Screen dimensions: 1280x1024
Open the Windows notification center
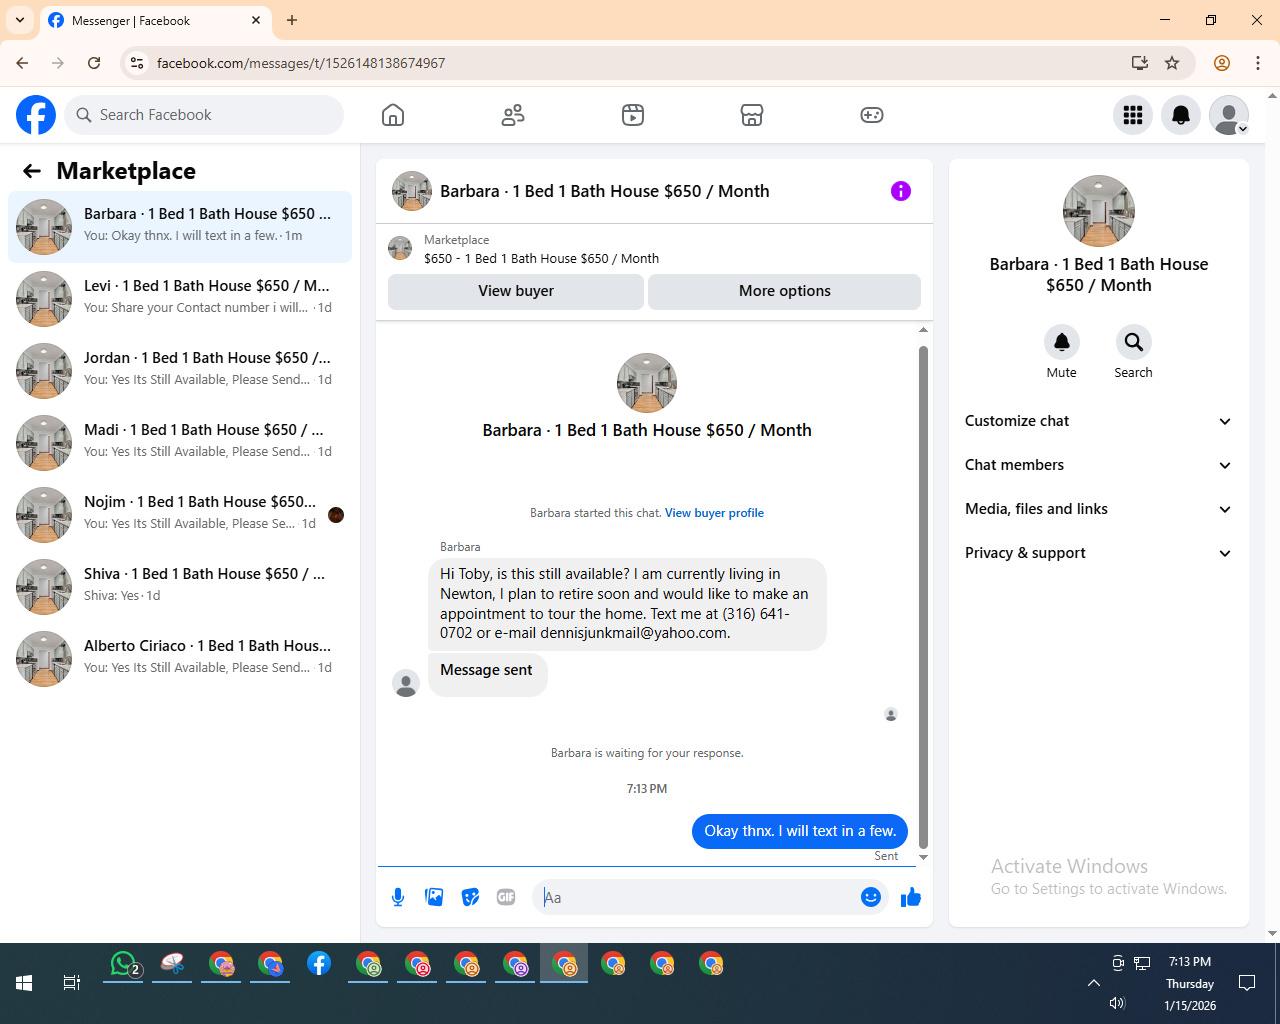click(x=1247, y=983)
